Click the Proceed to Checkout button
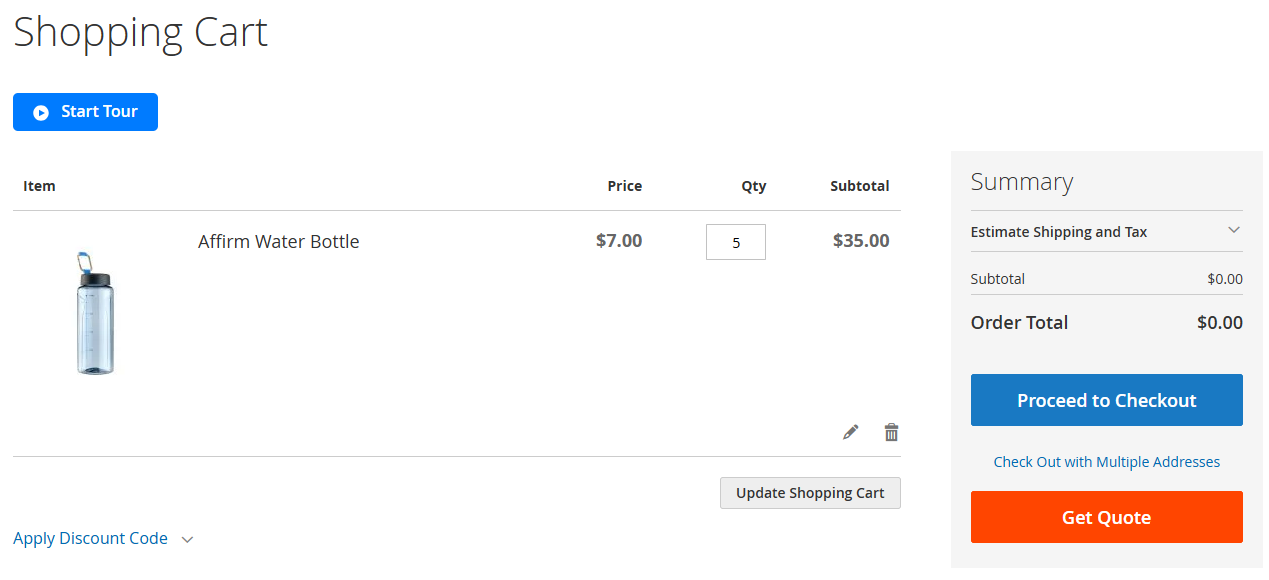The image size is (1269, 580). click(1106, 400)
